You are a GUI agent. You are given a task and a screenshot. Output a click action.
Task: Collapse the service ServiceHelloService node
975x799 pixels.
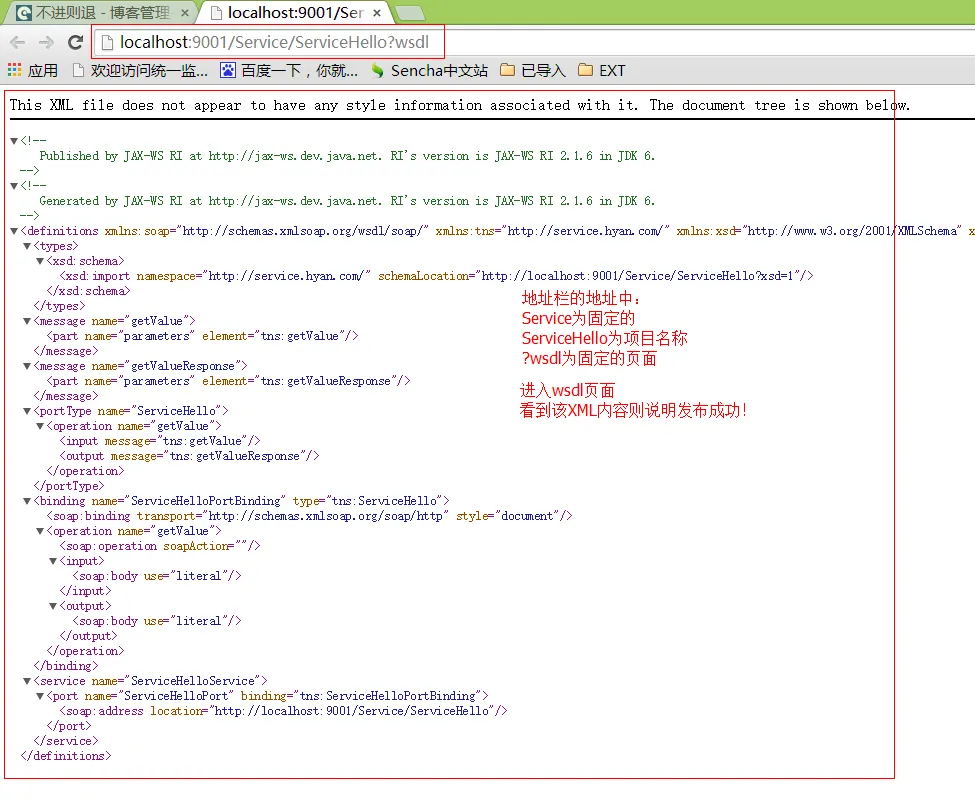pos(27,681)
